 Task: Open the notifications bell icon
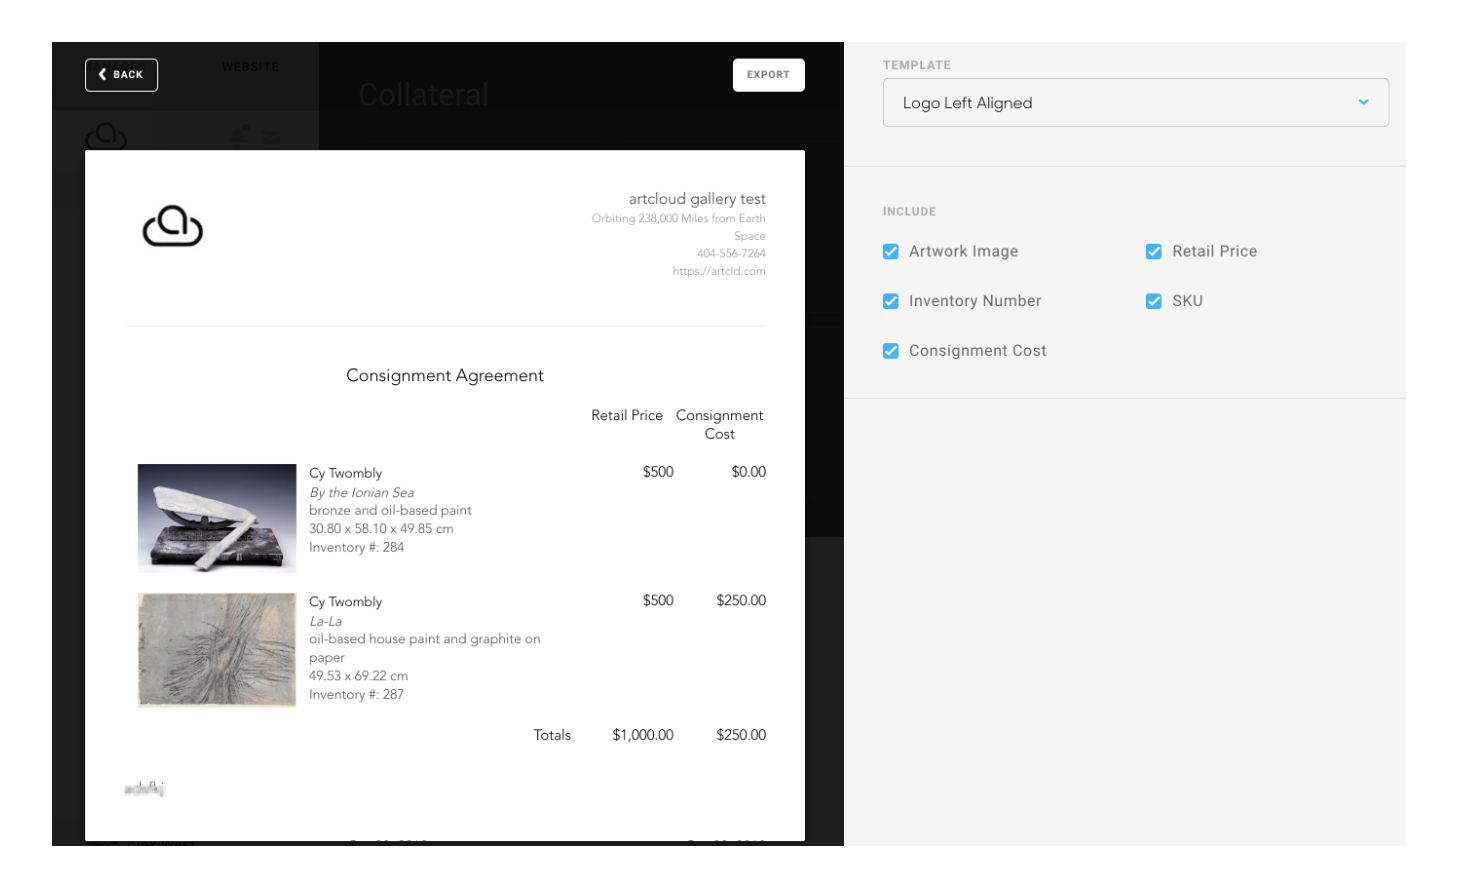point(238,136)
